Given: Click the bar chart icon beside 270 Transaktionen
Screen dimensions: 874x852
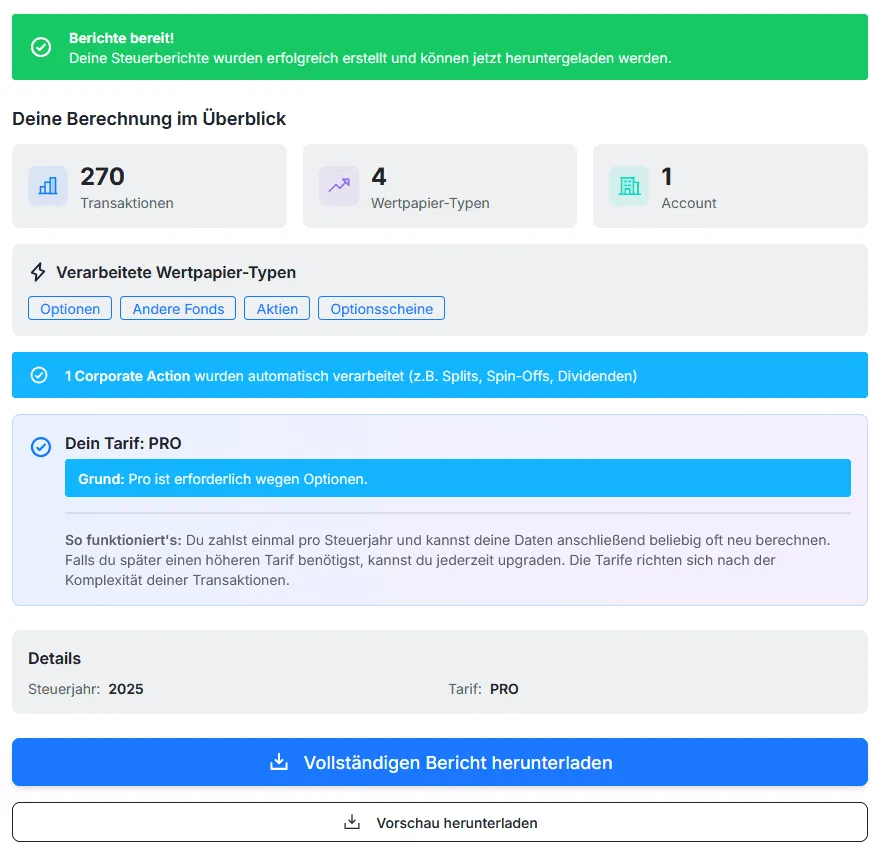Looking at the screenshot, I should [48, 186].
